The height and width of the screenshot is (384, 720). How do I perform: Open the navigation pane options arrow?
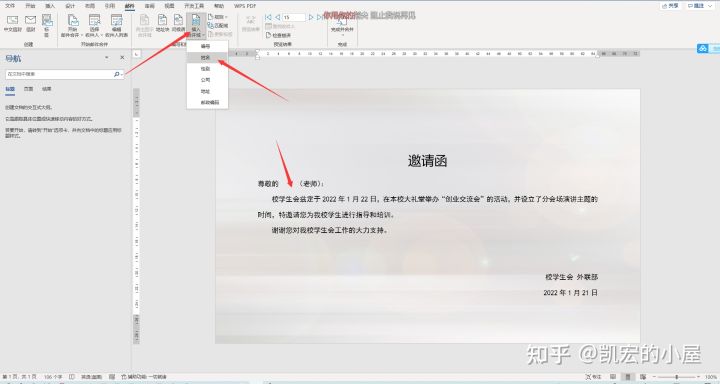pos(107,57)
